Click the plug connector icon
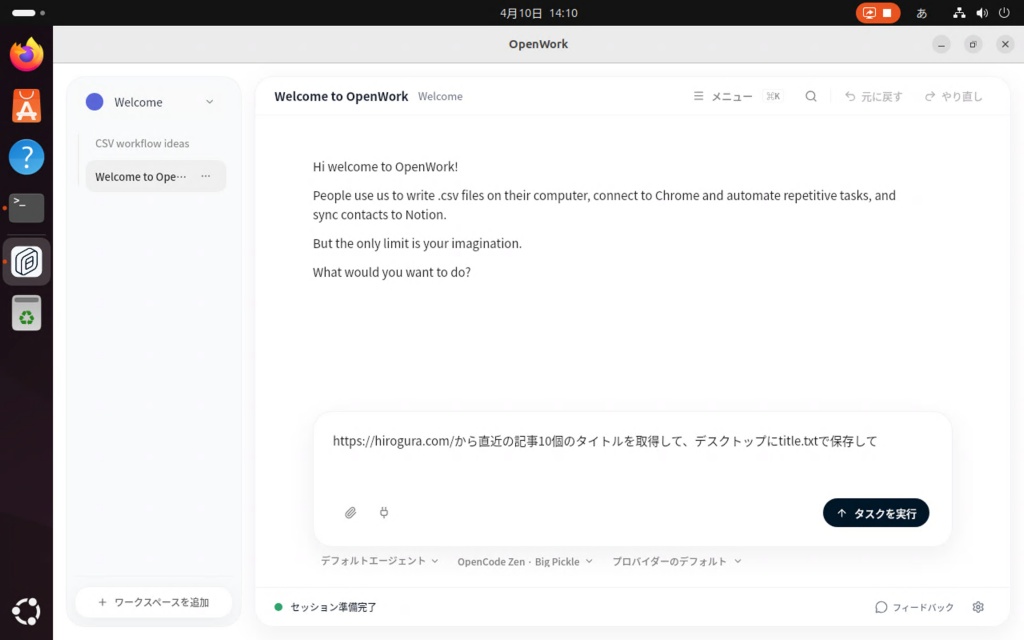The width and height of the screenshot is (1024, 640). coord(384,513)
